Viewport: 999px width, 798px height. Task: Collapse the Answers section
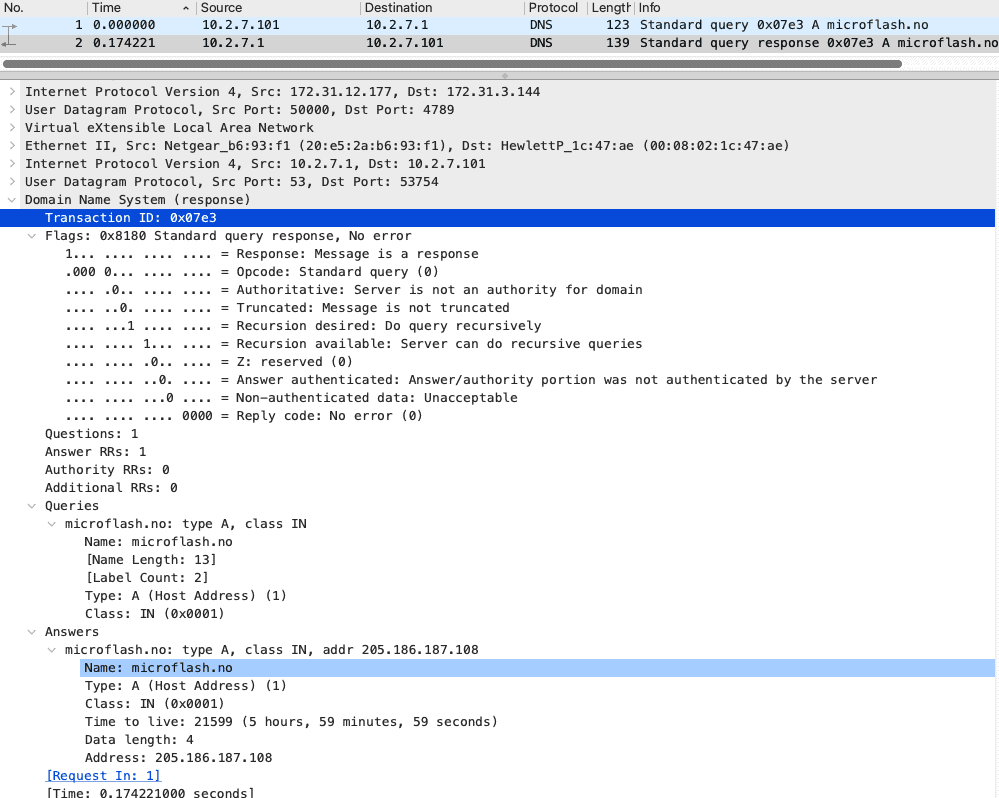[x=30, y=631]
